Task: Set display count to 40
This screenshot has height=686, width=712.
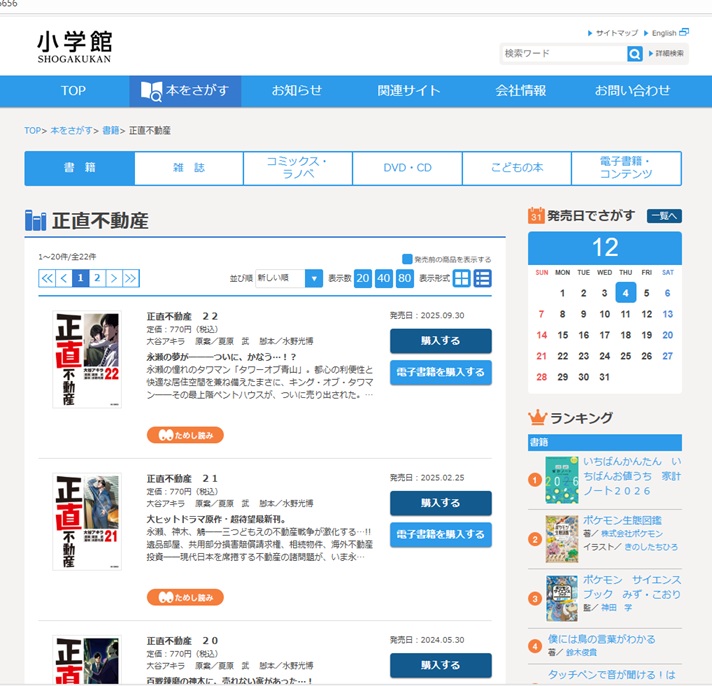Action: pyautogui.click(x=383, y=278)
